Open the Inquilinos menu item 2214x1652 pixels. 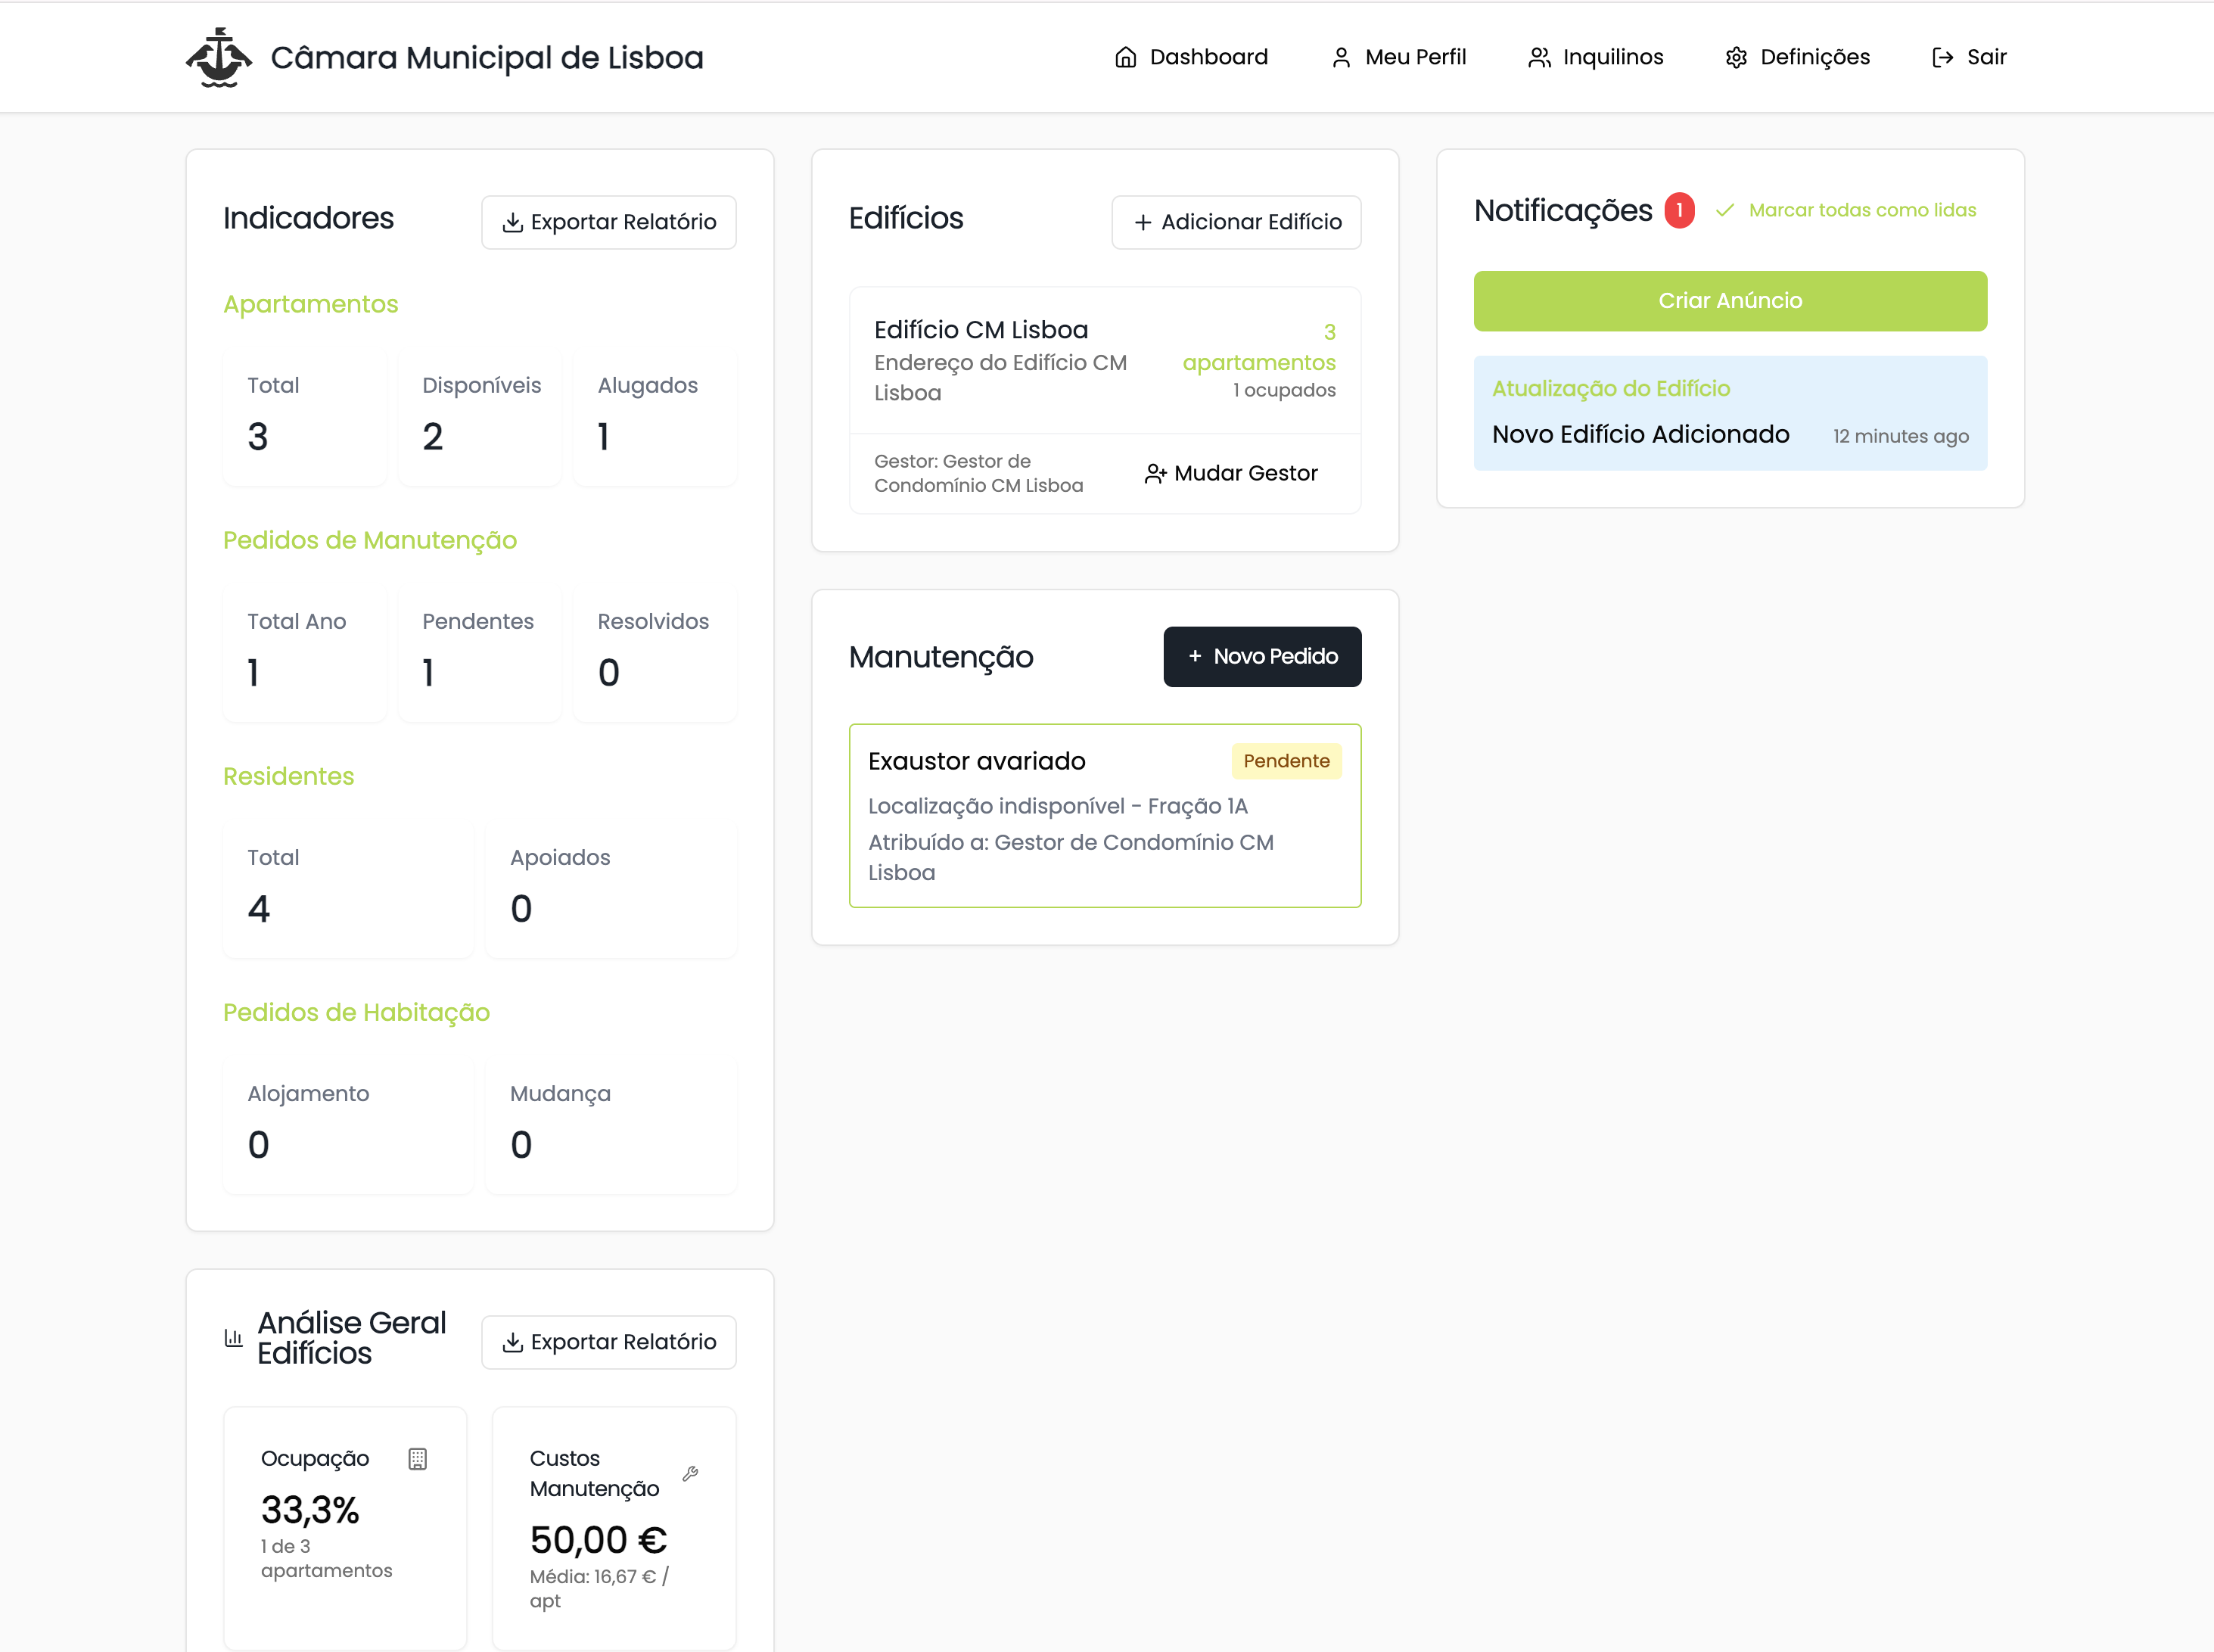1596,57
